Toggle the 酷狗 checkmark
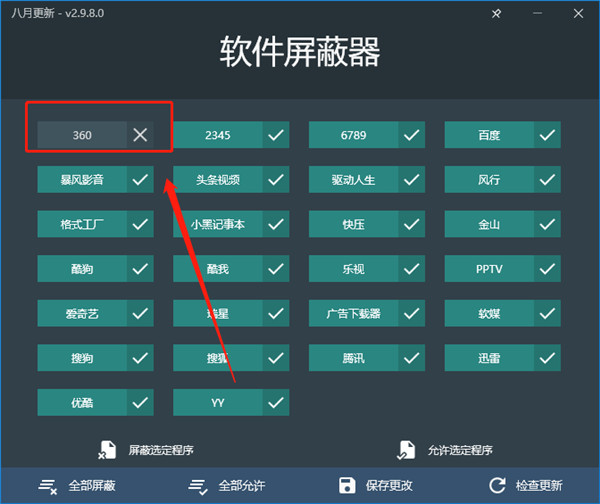 140,269
